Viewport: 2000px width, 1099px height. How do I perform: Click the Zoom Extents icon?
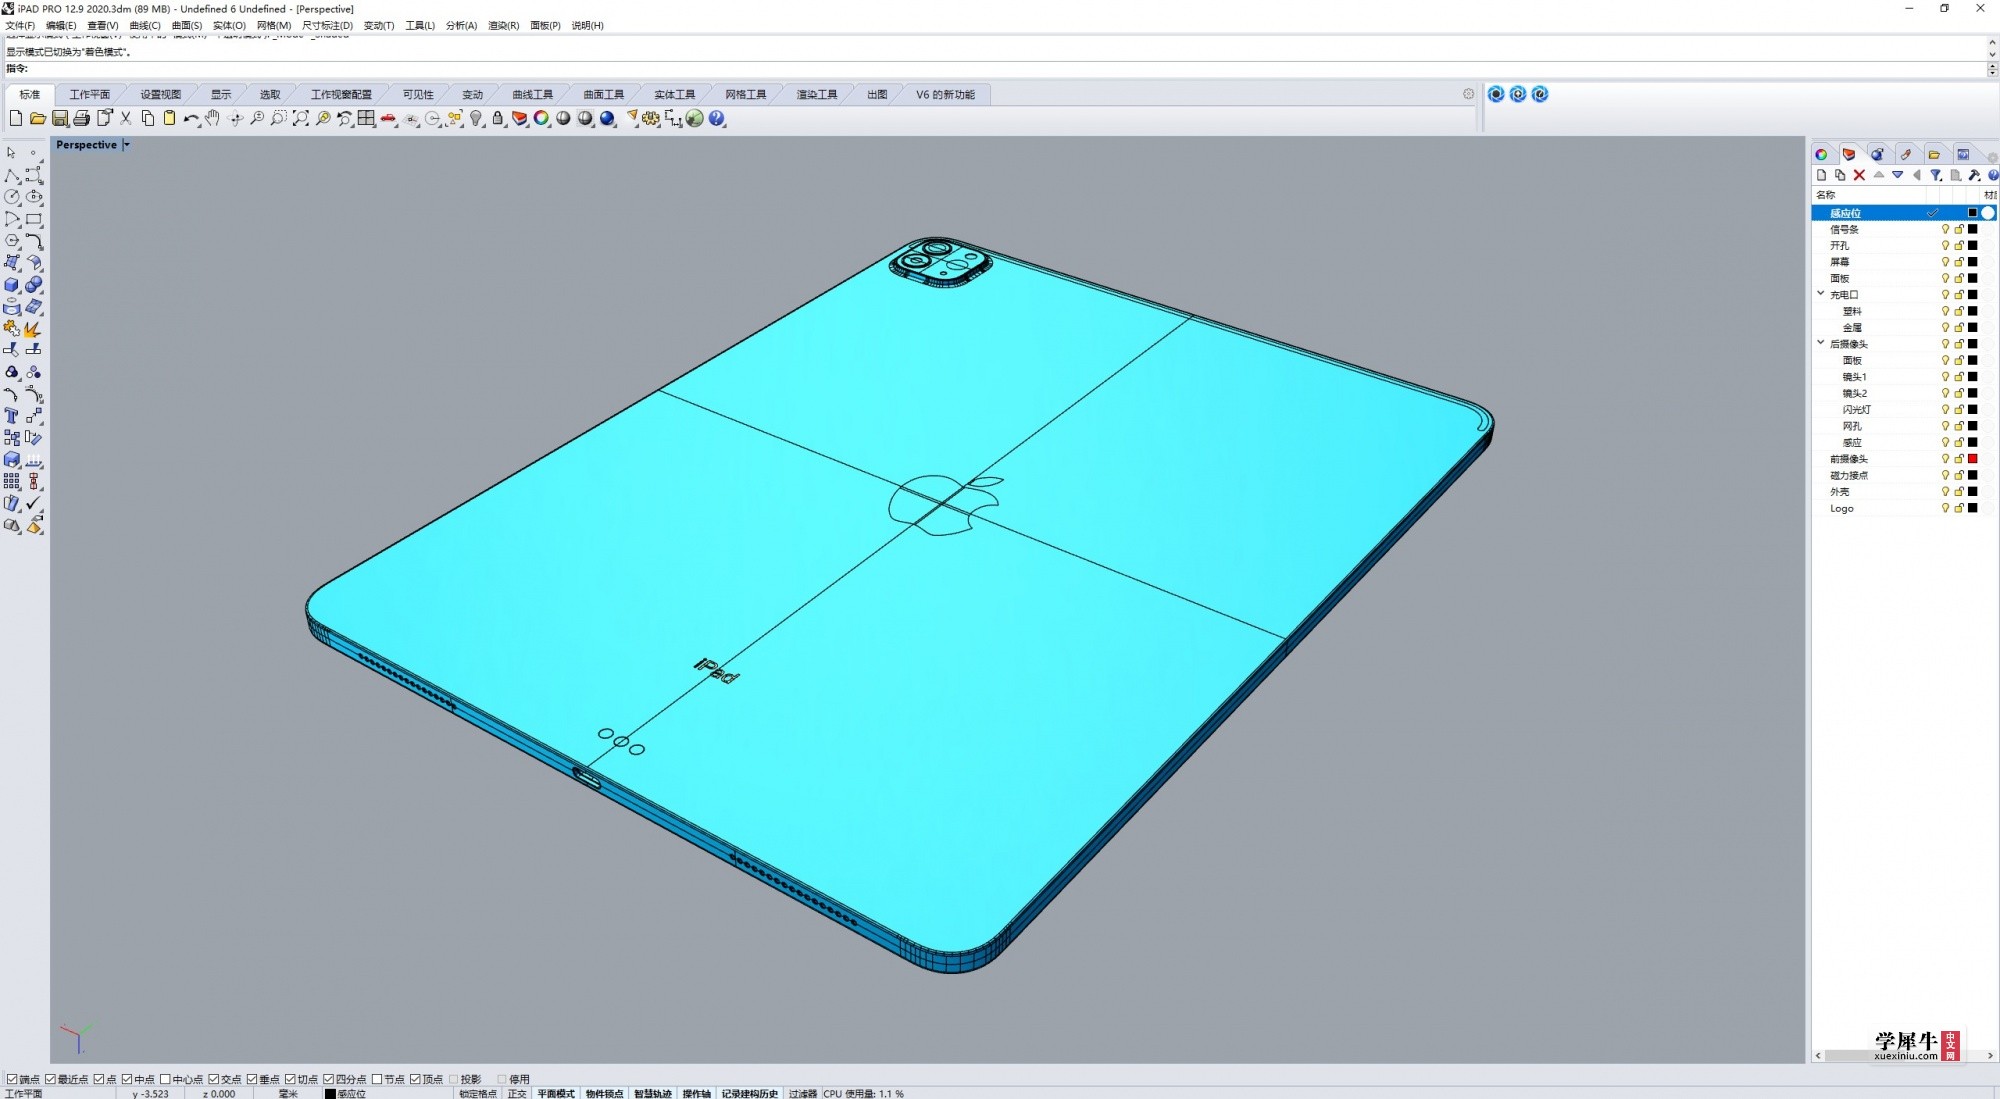[x=300, y=119]
